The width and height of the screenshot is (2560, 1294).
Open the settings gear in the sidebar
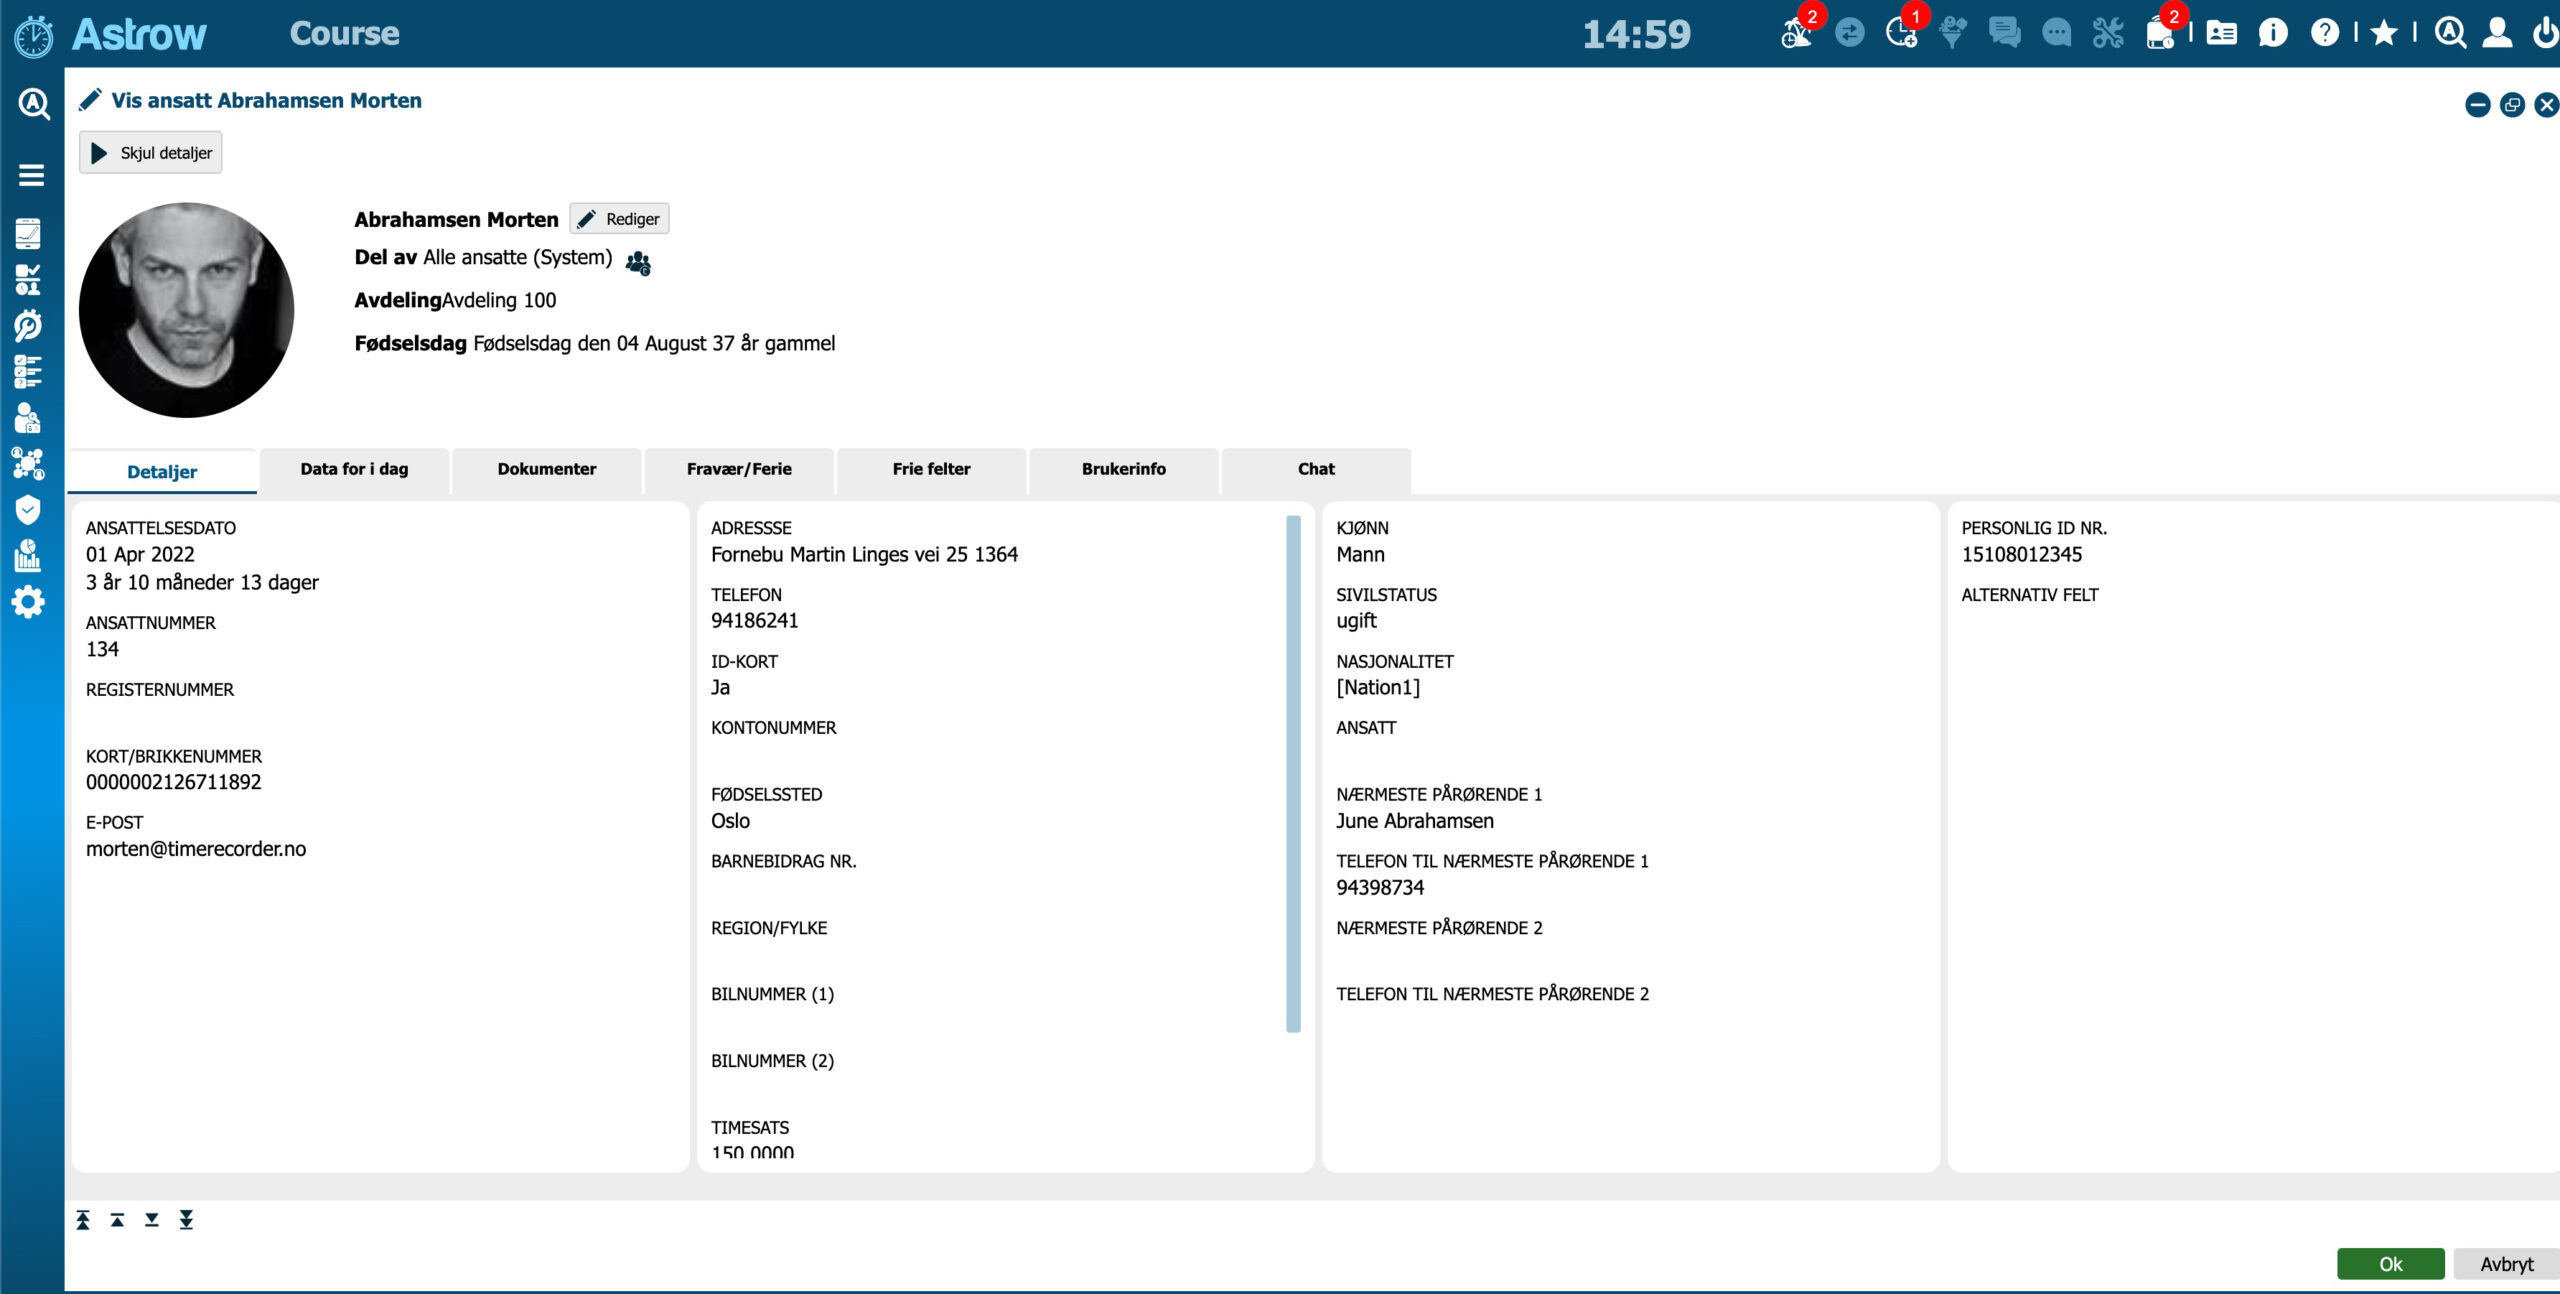[28, 601]
